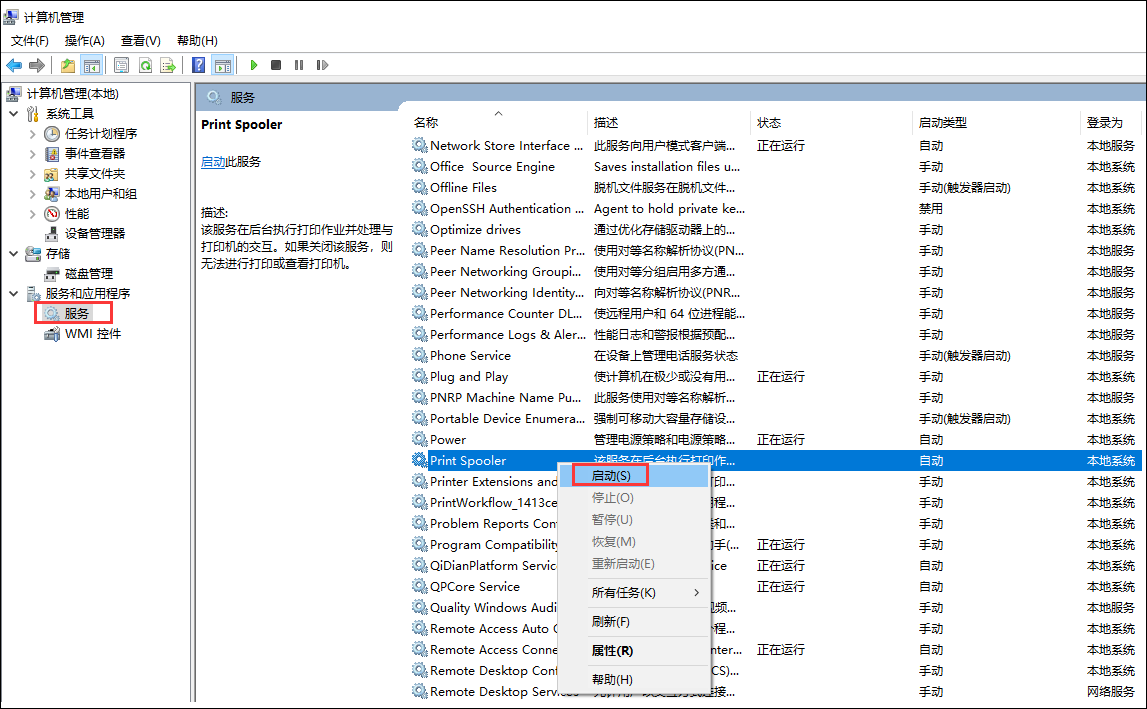Select 属性(R) from the context menu
The width and height of the screenshot is (1147, 709).
[612, 651]
